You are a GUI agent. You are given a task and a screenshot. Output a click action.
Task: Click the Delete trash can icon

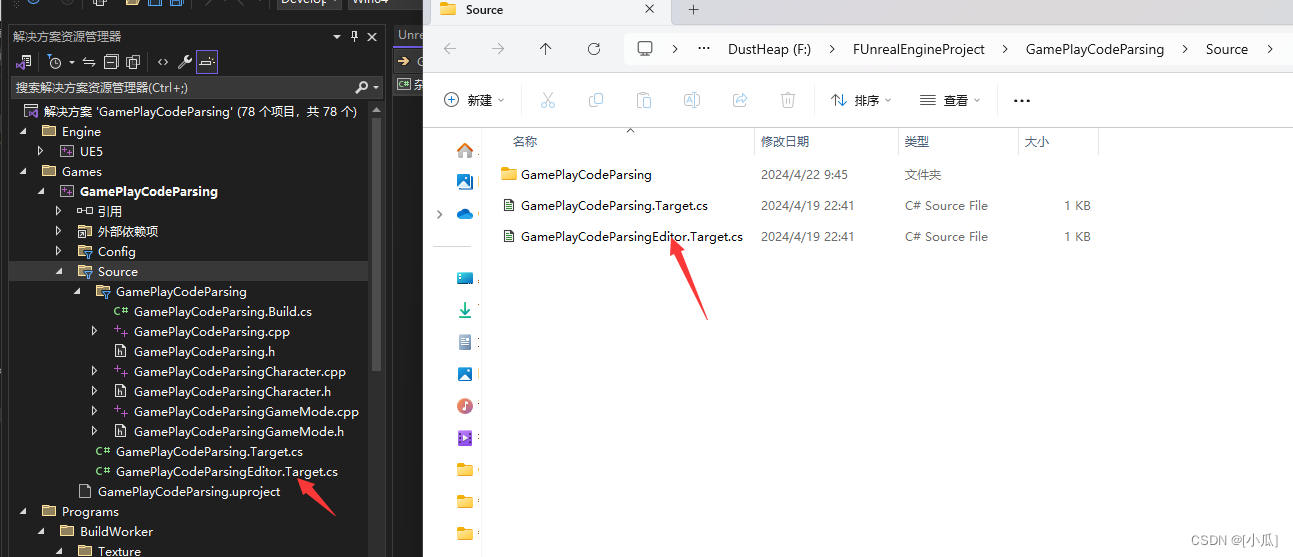pyautogui.click(x=788, y=100)
